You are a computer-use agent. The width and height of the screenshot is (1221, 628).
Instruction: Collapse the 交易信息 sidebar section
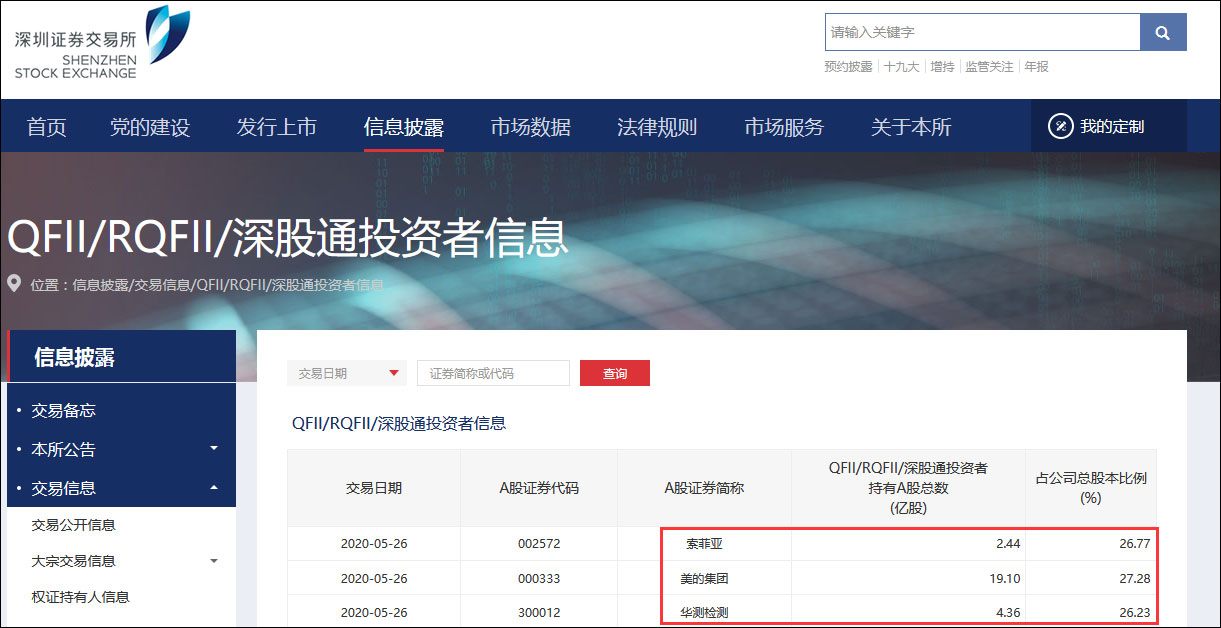[213, 488]
